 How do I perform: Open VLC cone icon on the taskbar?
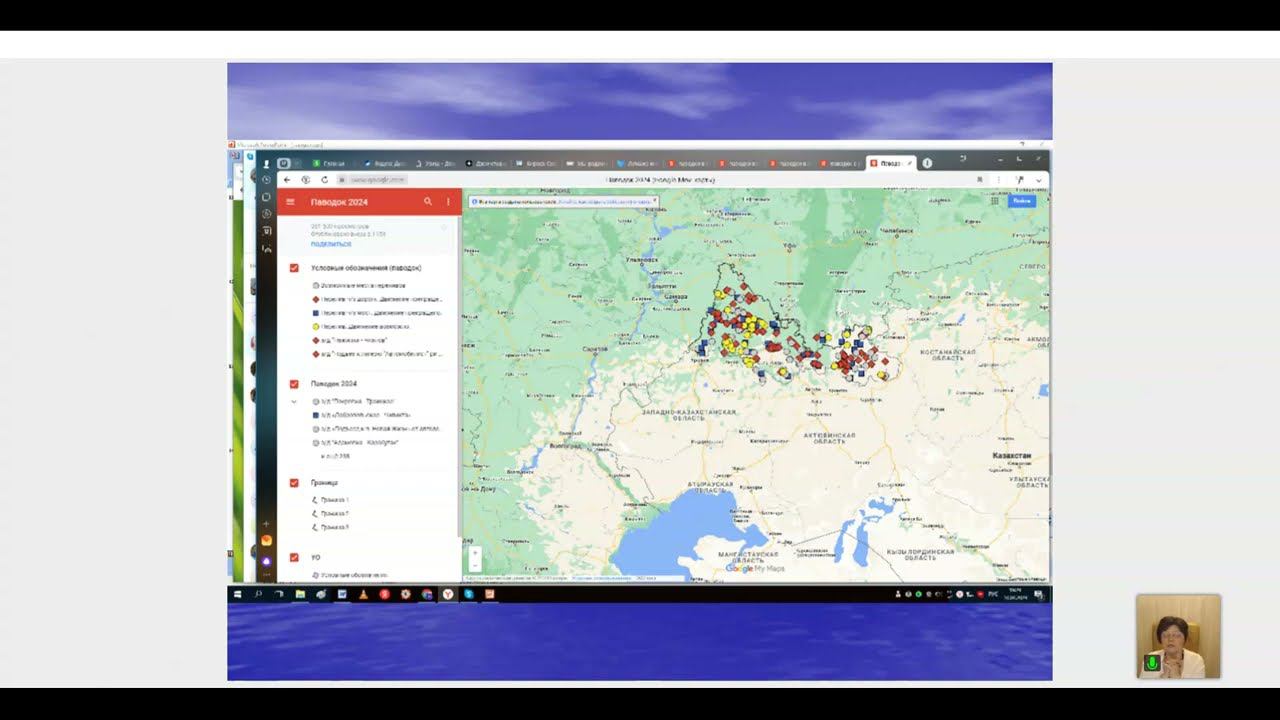click(363, 594)
